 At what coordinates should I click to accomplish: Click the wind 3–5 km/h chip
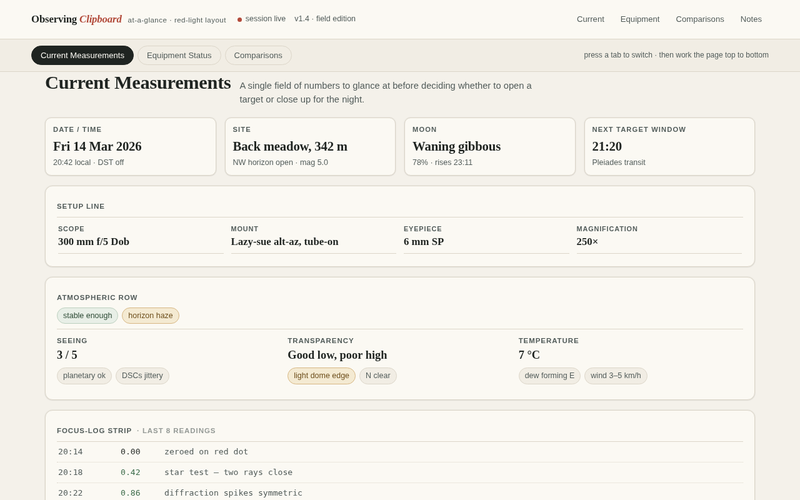click(616, 376)
